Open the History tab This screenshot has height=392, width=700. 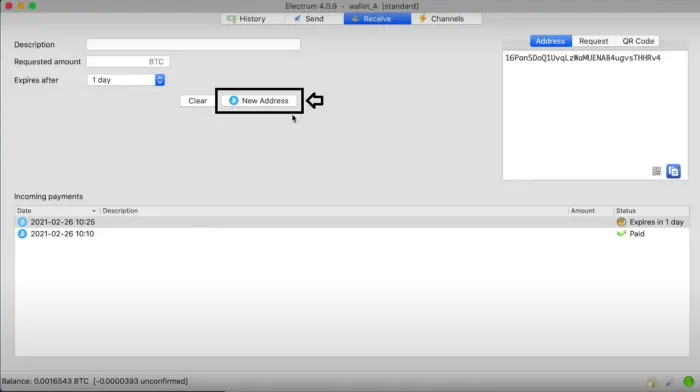(x=253, y=19)
